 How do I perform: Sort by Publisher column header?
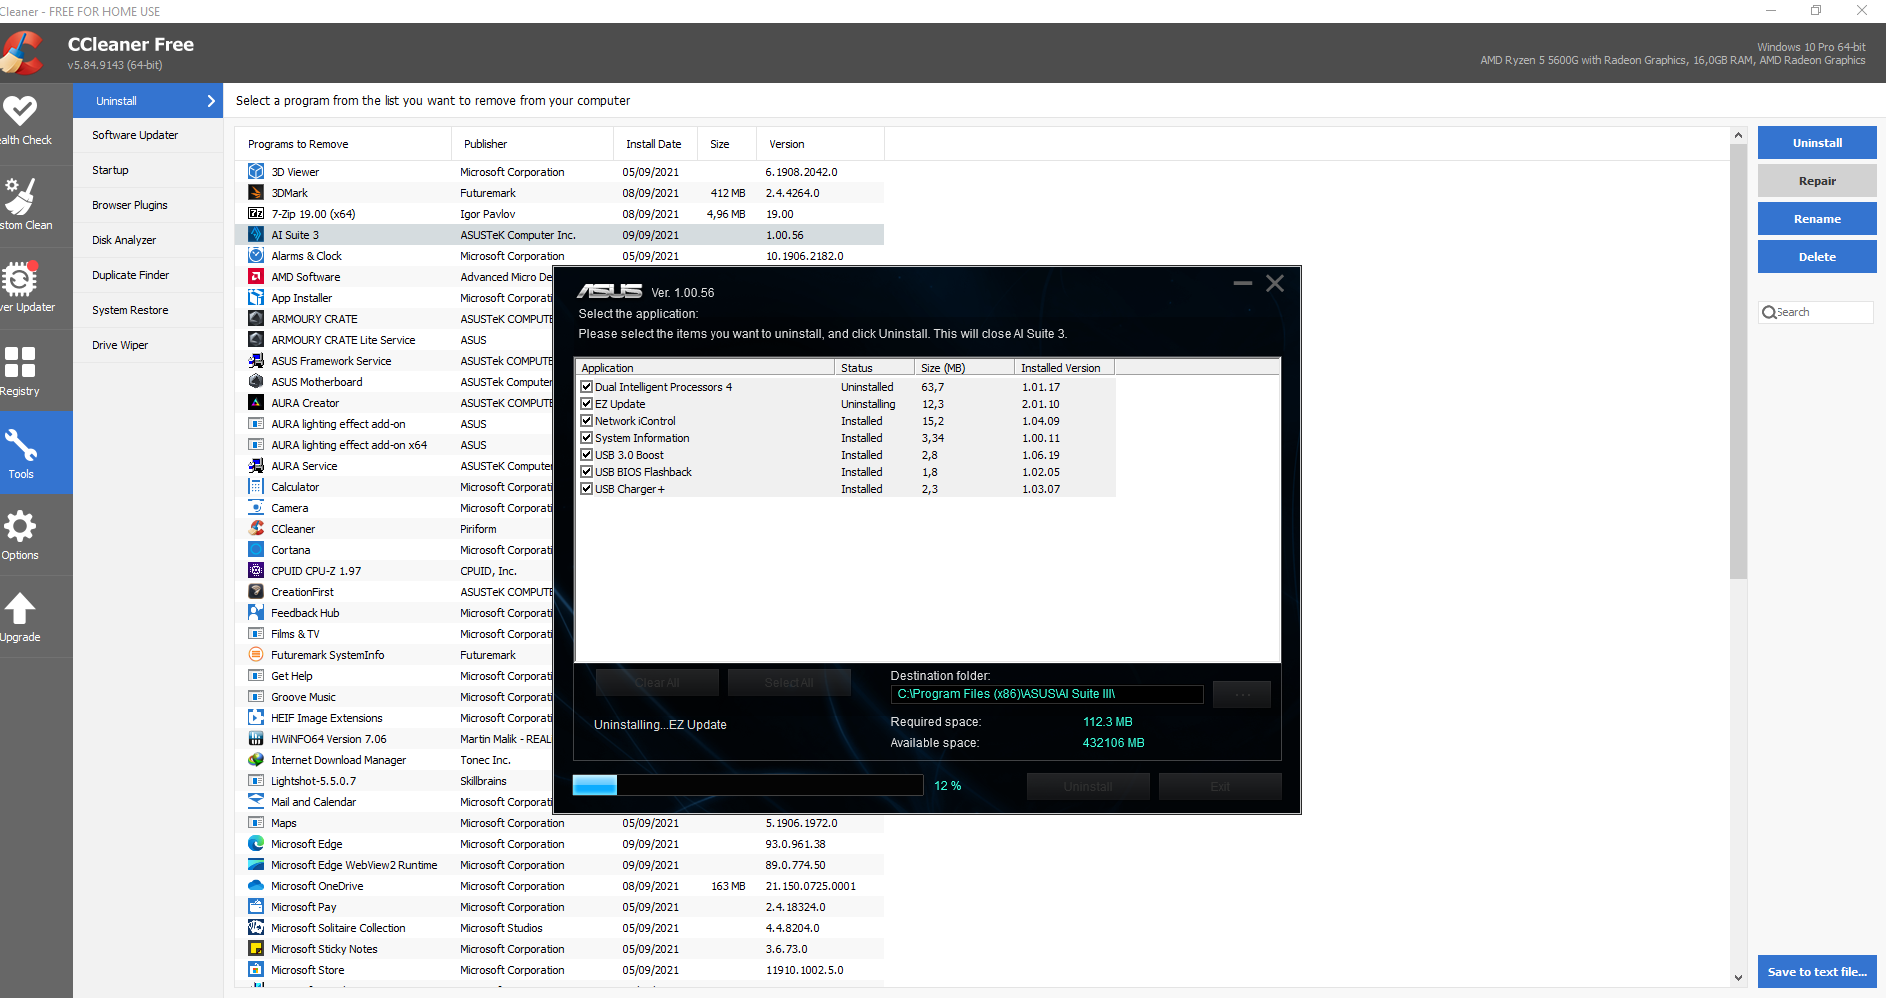[x=485, y=144]
